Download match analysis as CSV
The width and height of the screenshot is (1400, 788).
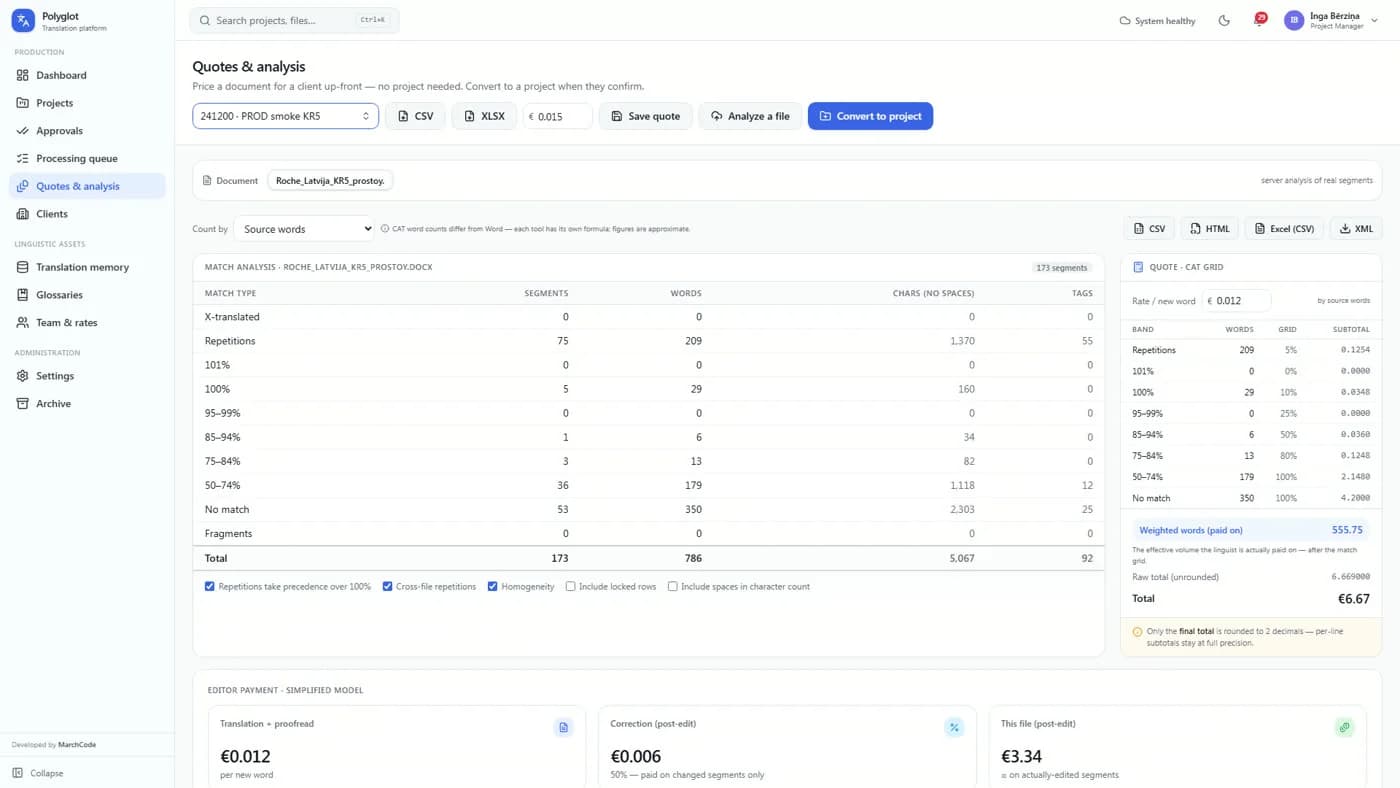coord(1149,229)
